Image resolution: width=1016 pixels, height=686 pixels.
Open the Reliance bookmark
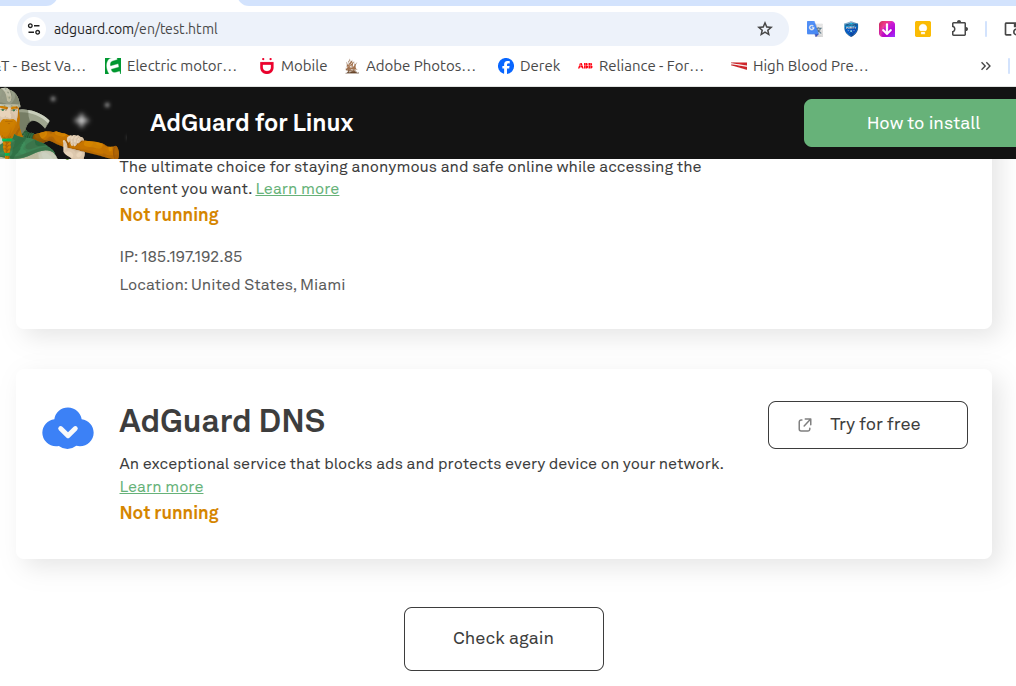tap(641, 66)
